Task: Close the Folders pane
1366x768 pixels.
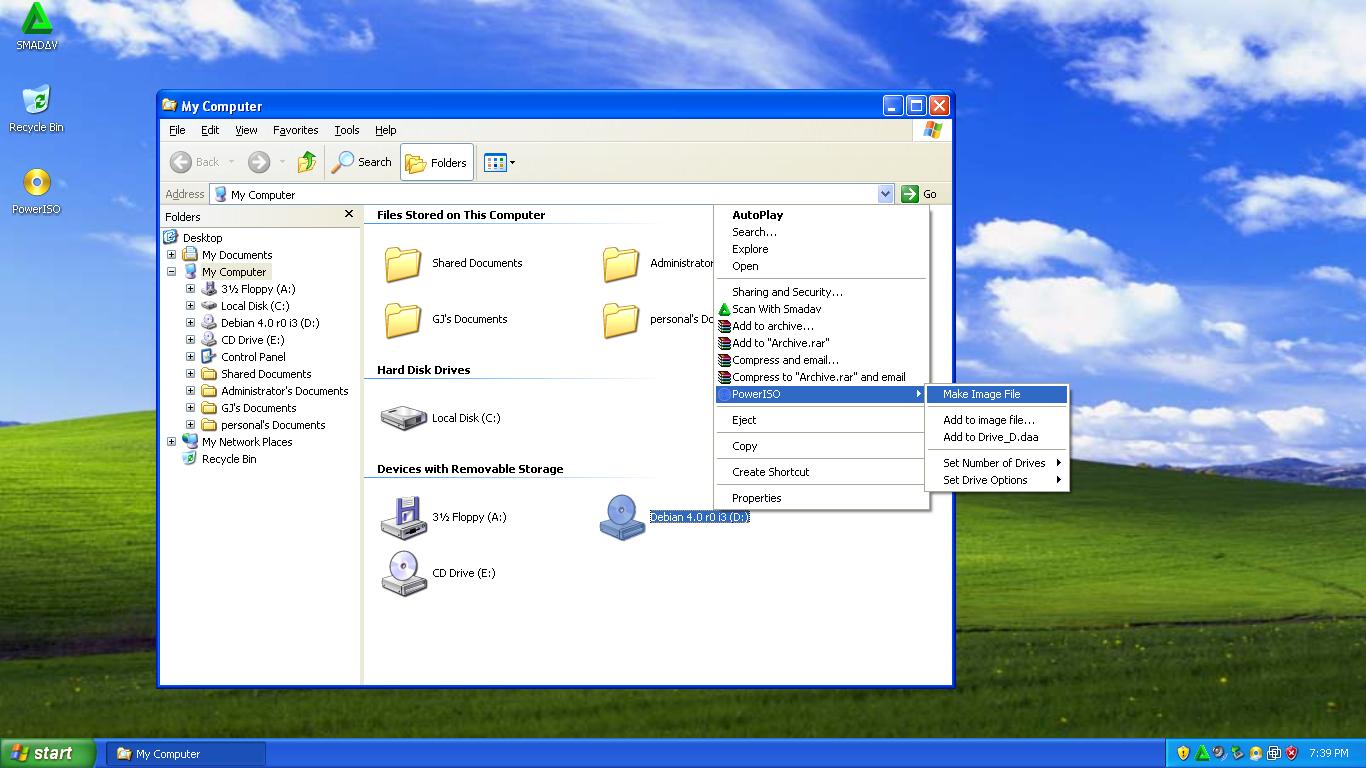Action: (x=348, y=214)
